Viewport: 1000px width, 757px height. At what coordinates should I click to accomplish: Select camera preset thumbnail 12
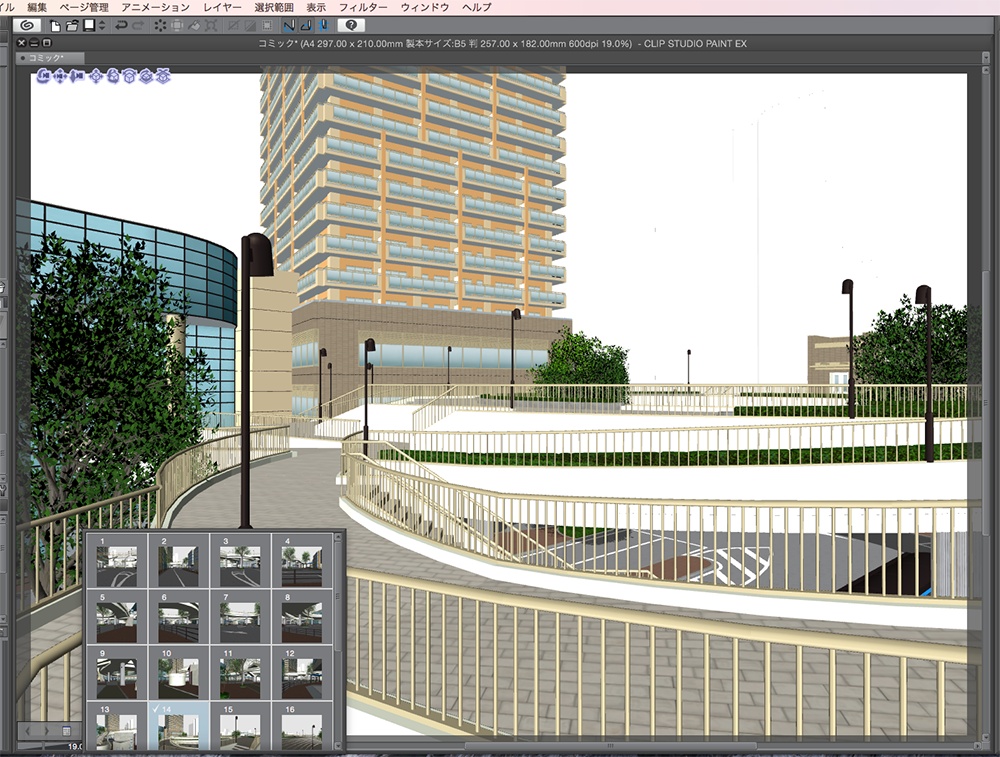[302, 673]
